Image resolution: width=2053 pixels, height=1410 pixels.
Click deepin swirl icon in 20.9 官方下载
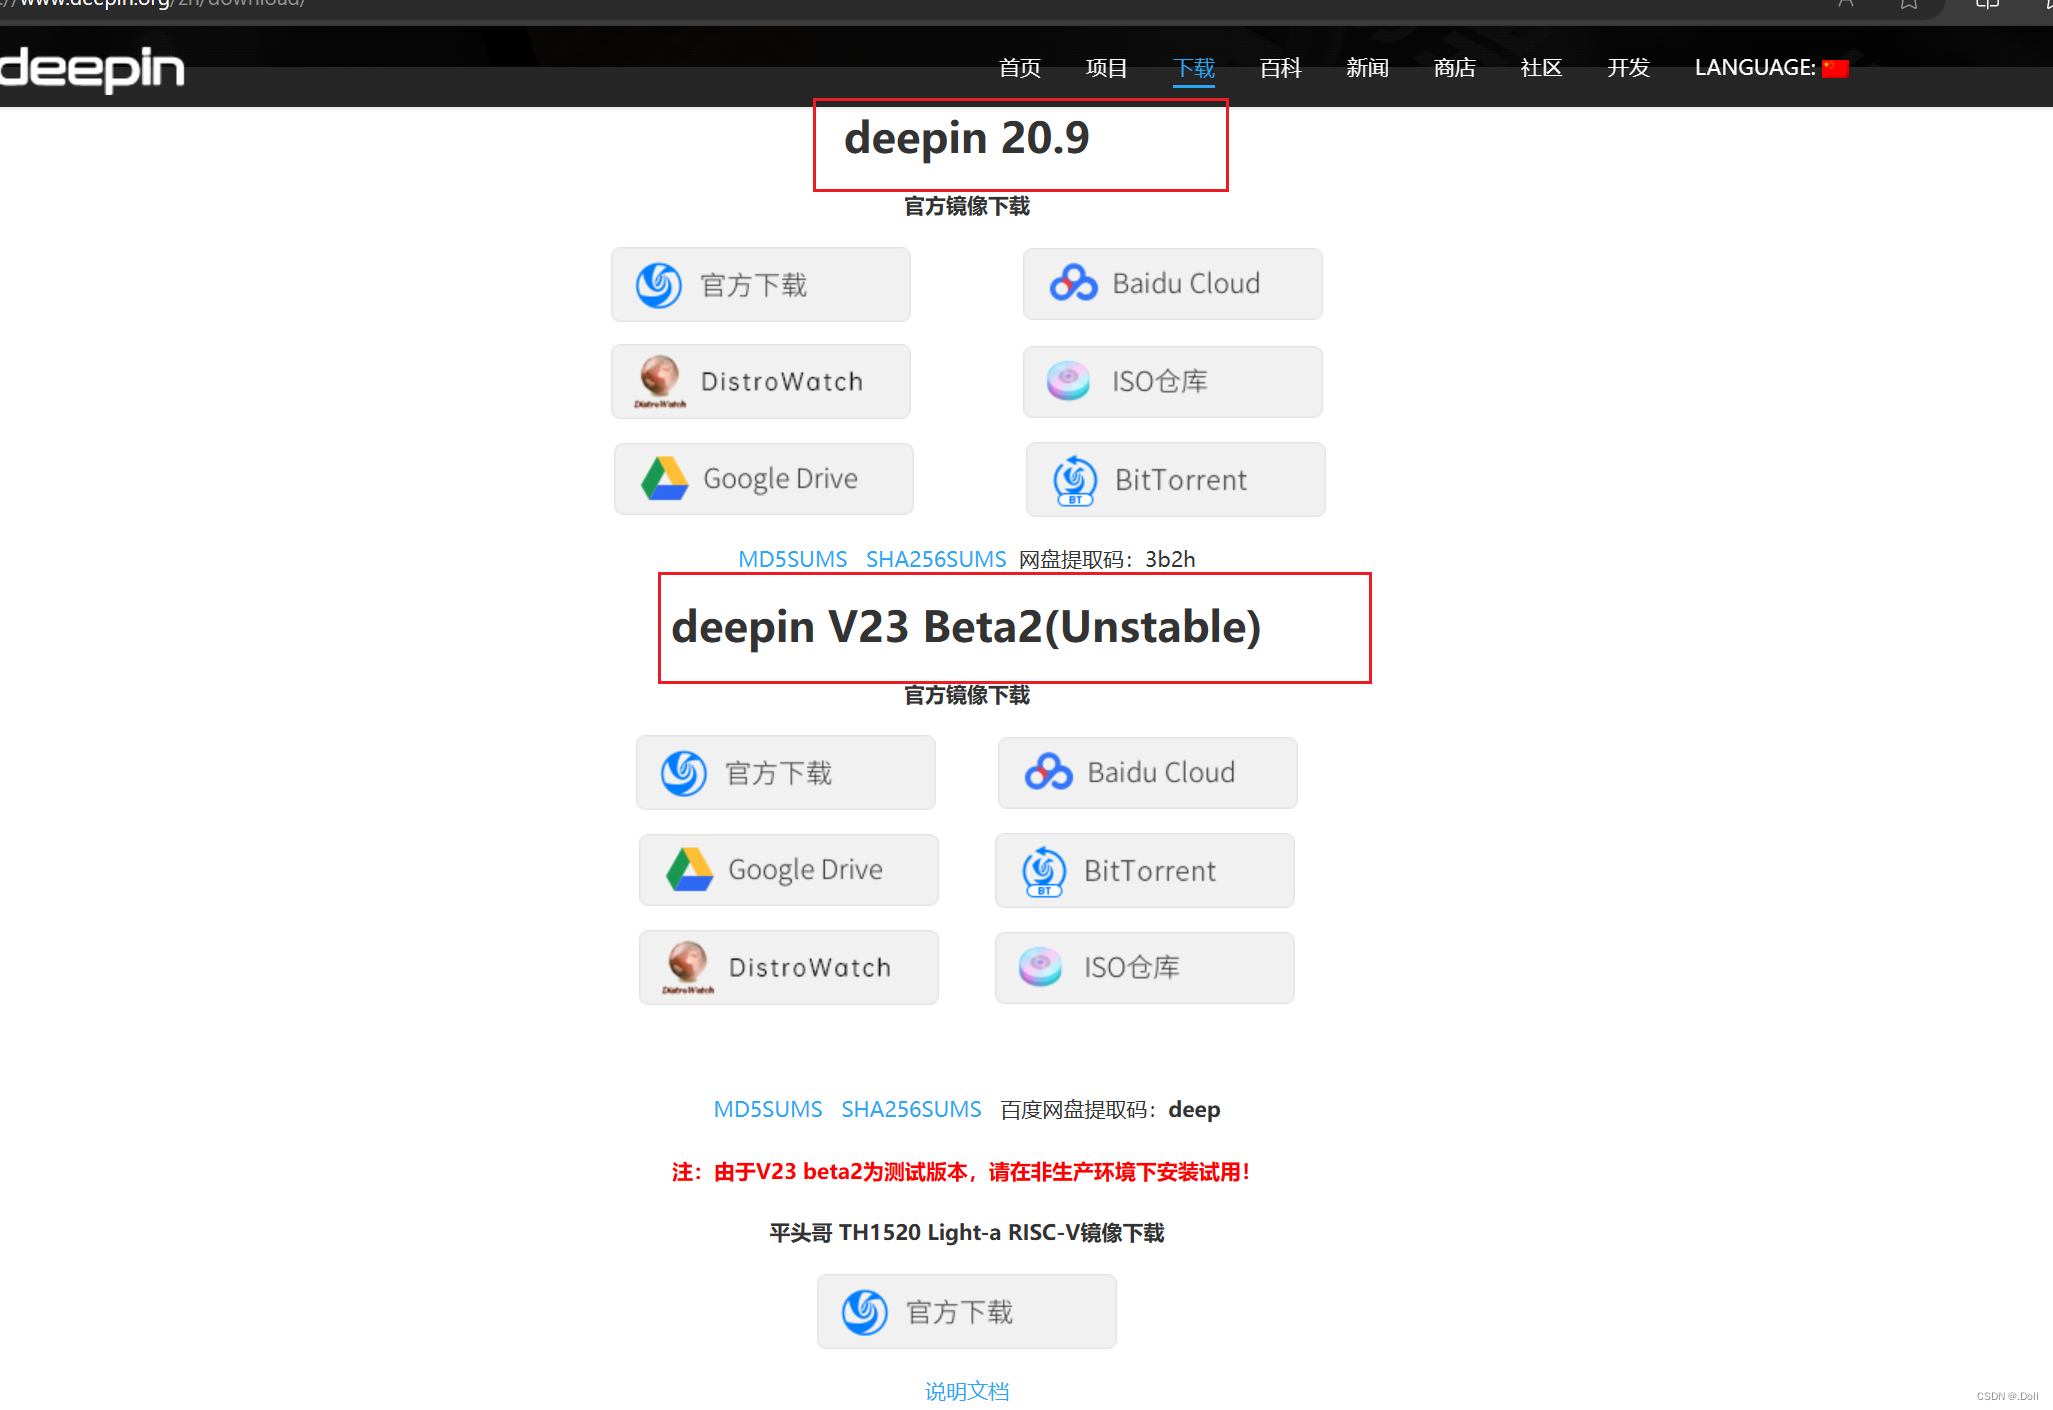click(659, 285)
